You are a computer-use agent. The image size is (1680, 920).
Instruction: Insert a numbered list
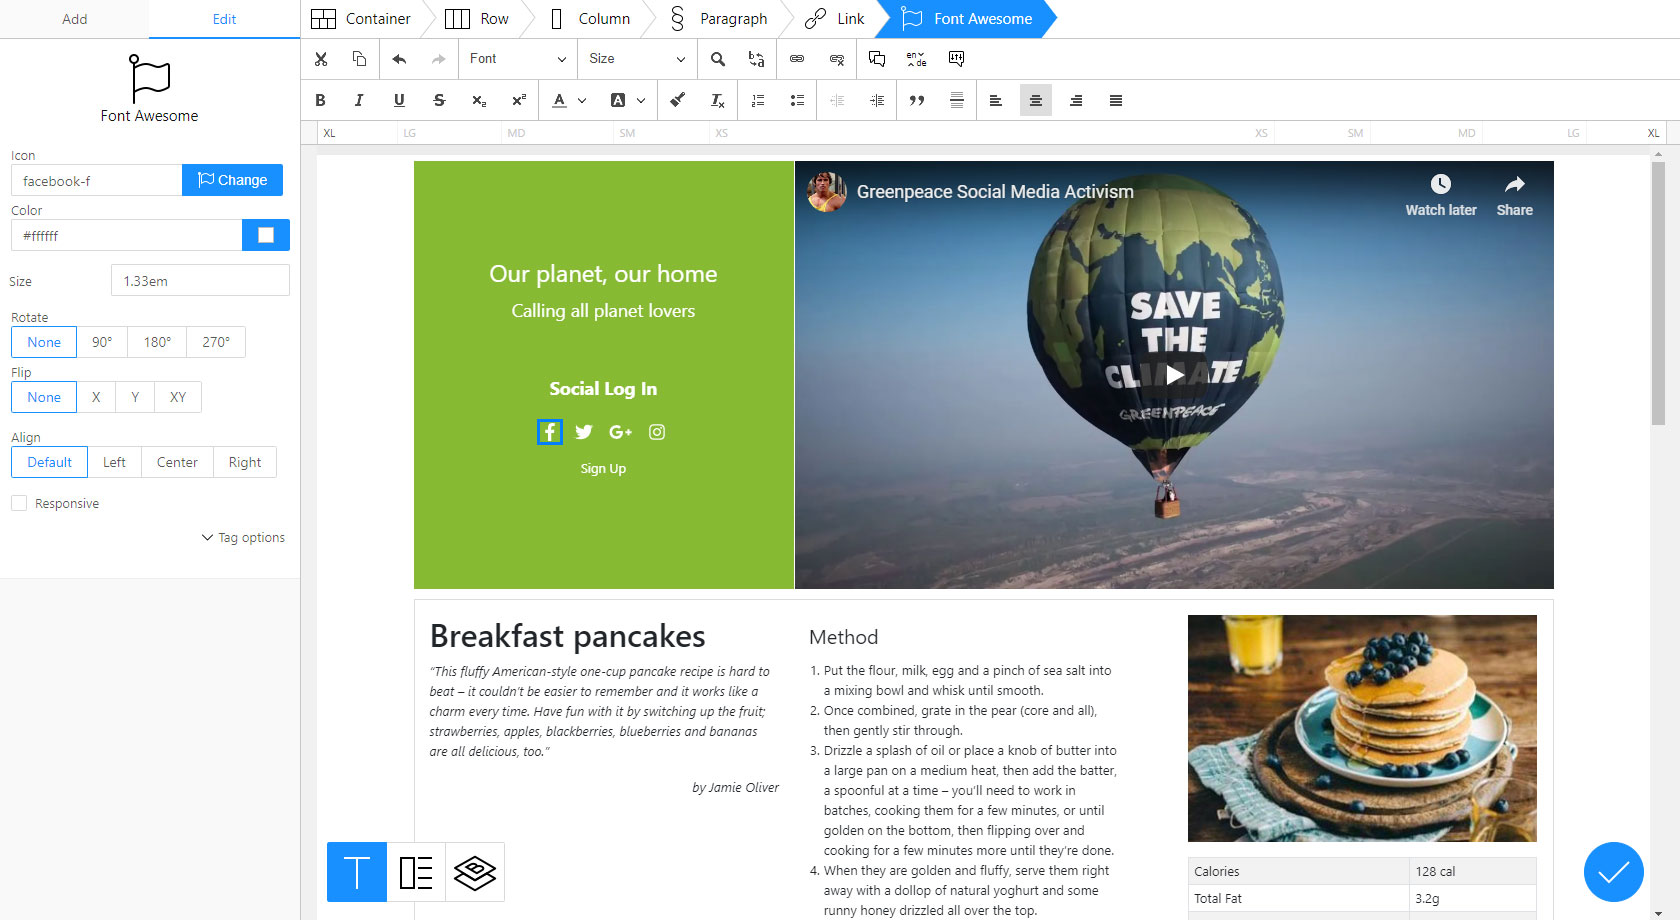758,100
